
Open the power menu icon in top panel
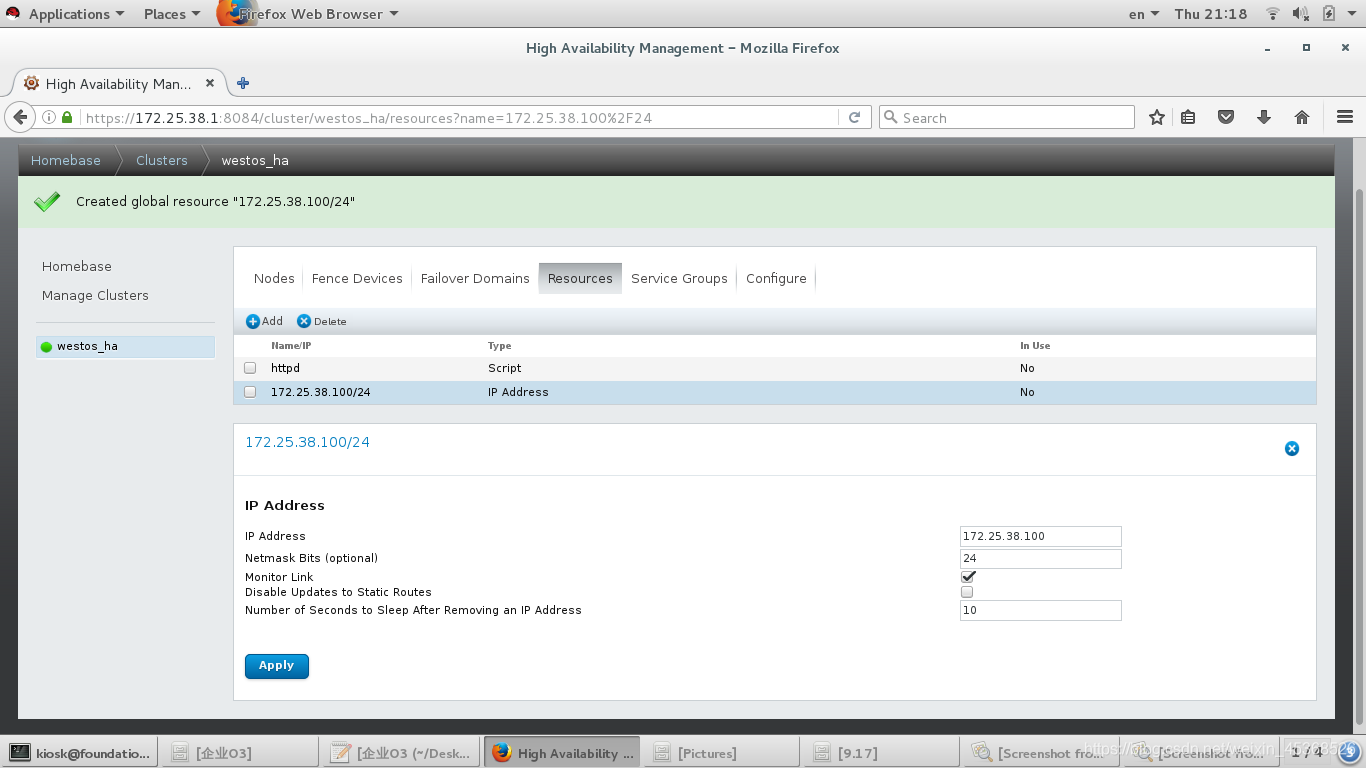[1353, 14]
